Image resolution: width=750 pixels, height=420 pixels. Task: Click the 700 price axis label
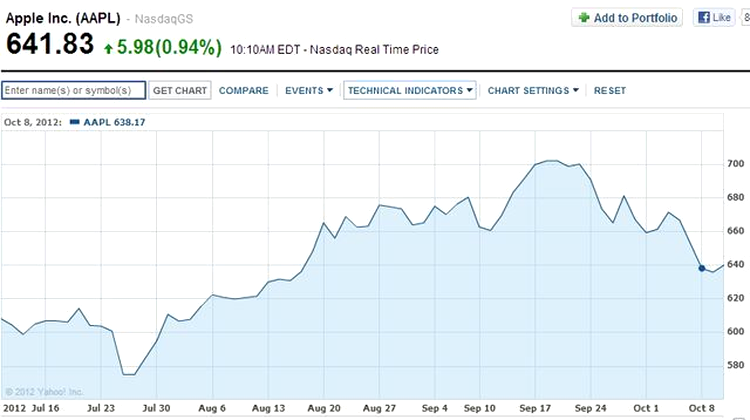735,164
